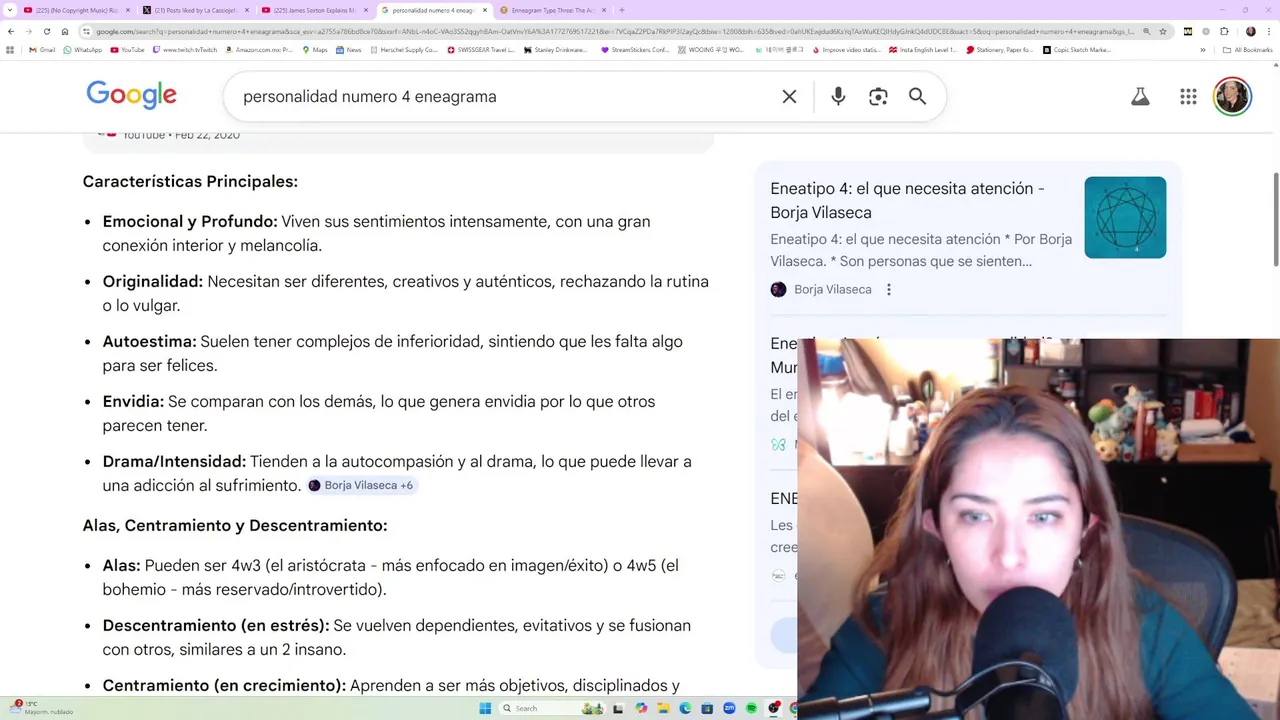Open the Twitch bookmark
The height and width of the screenshot is (720, 1280).
185,50
